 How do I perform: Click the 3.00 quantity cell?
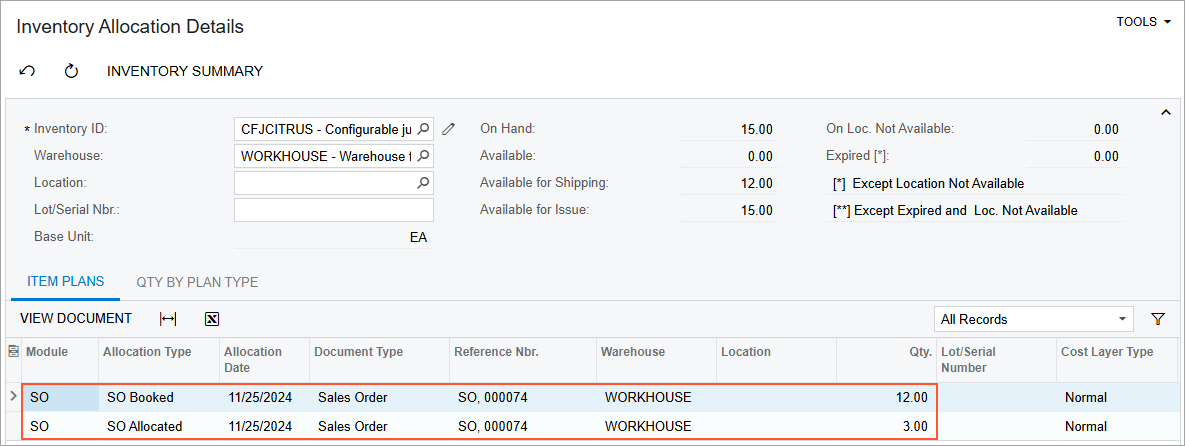[886, 426]
